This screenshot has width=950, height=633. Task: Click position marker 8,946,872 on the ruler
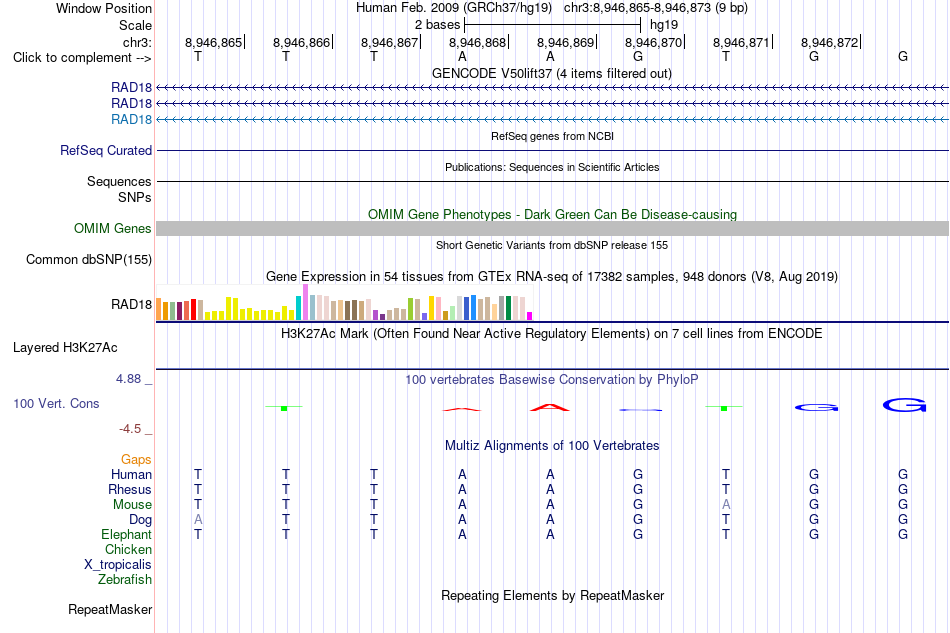(x=829, y=42)
